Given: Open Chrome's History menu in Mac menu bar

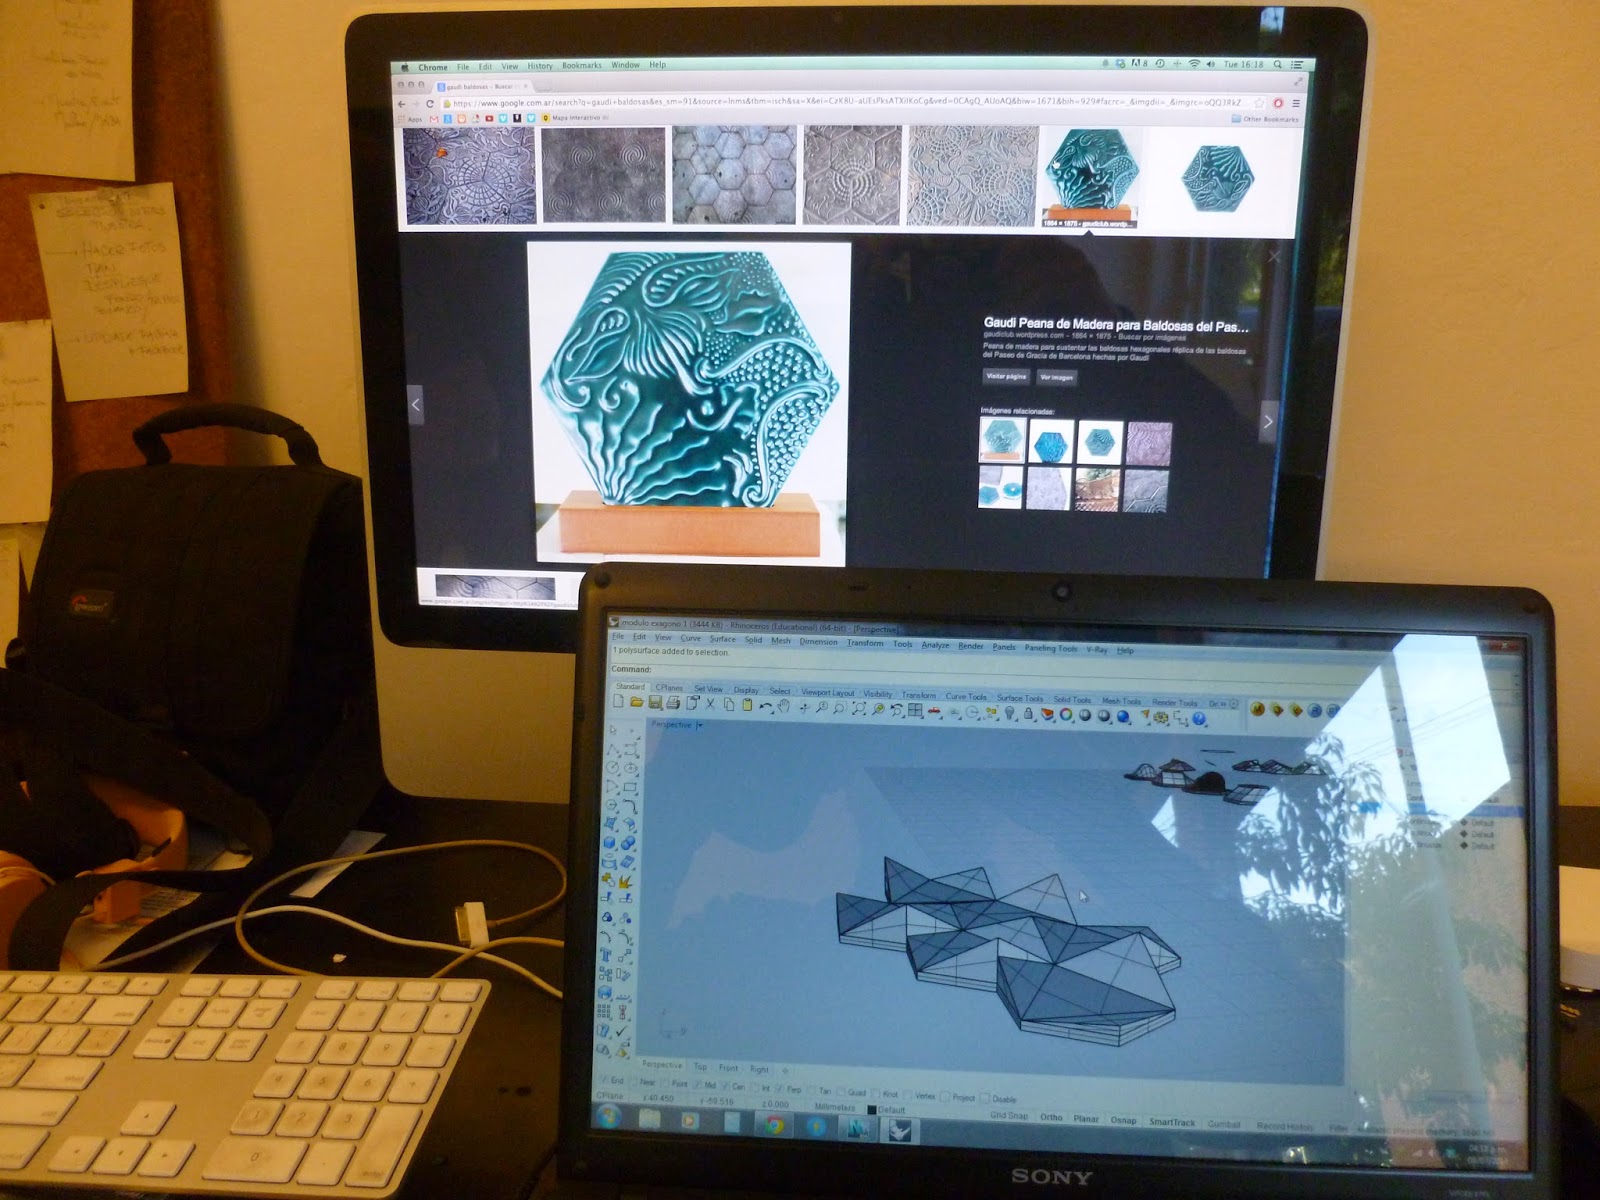Looking at the screenshot, I should pos(540,66).
